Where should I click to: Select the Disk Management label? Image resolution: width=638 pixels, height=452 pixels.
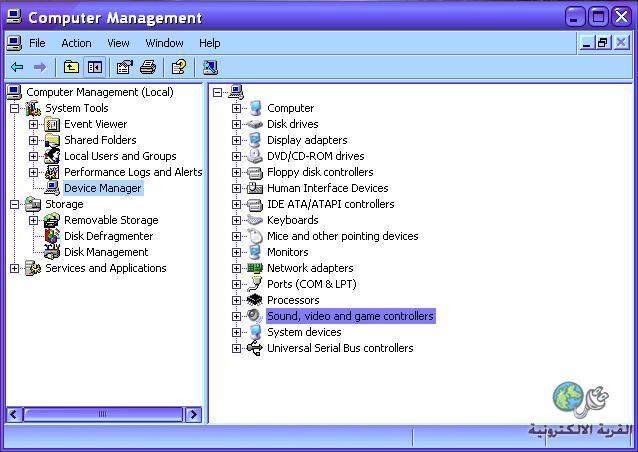(x=106, y=252)
